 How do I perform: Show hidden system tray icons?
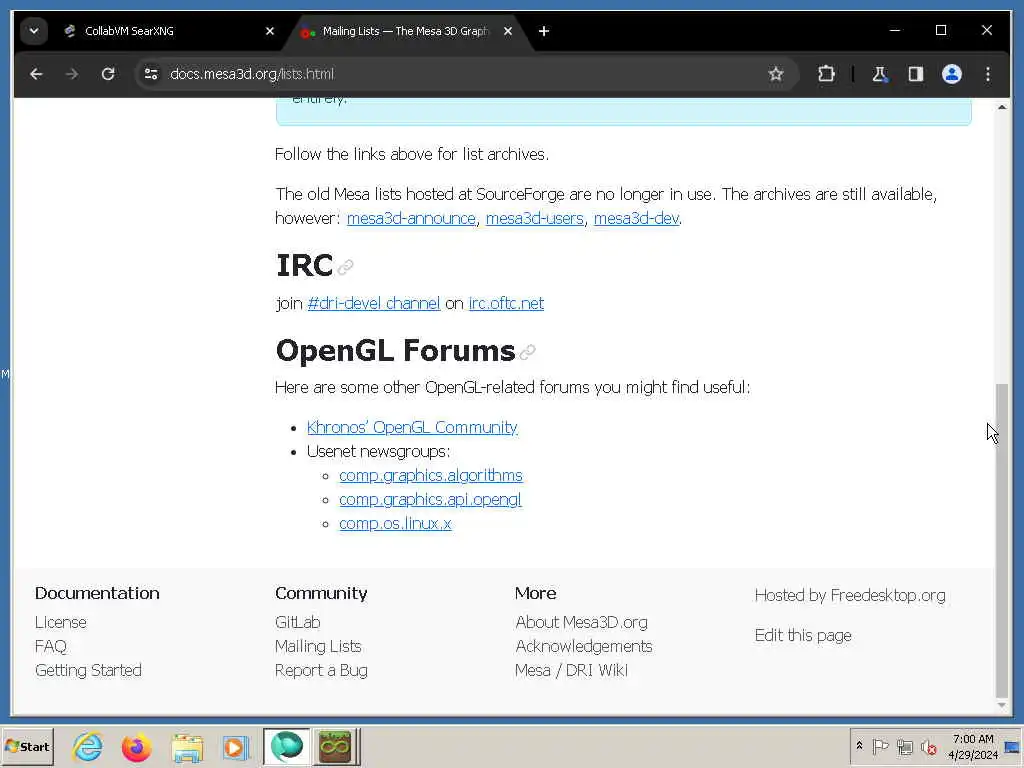[x=859, y=746]
